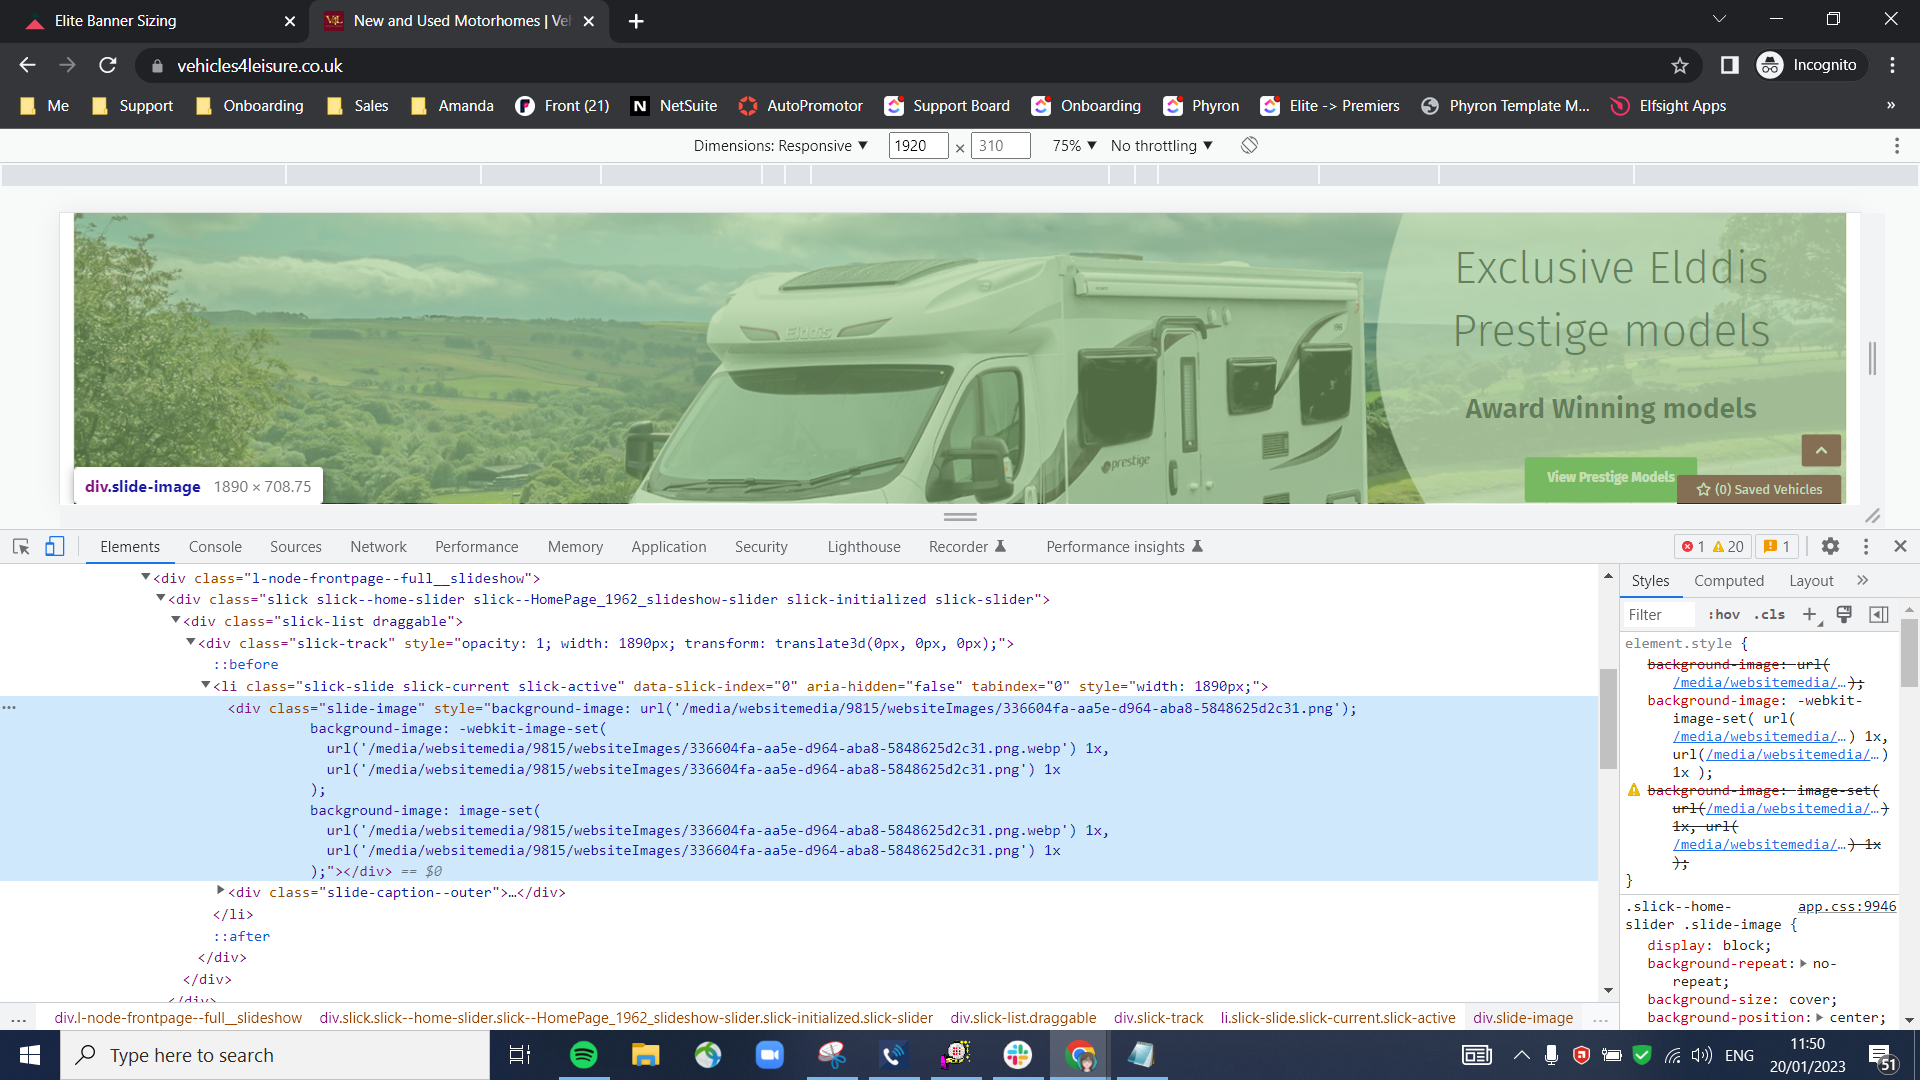This screenshot has height=1080, width=1920.
Task: Open device toolbar more options menu
Action: pos(1896,146)
